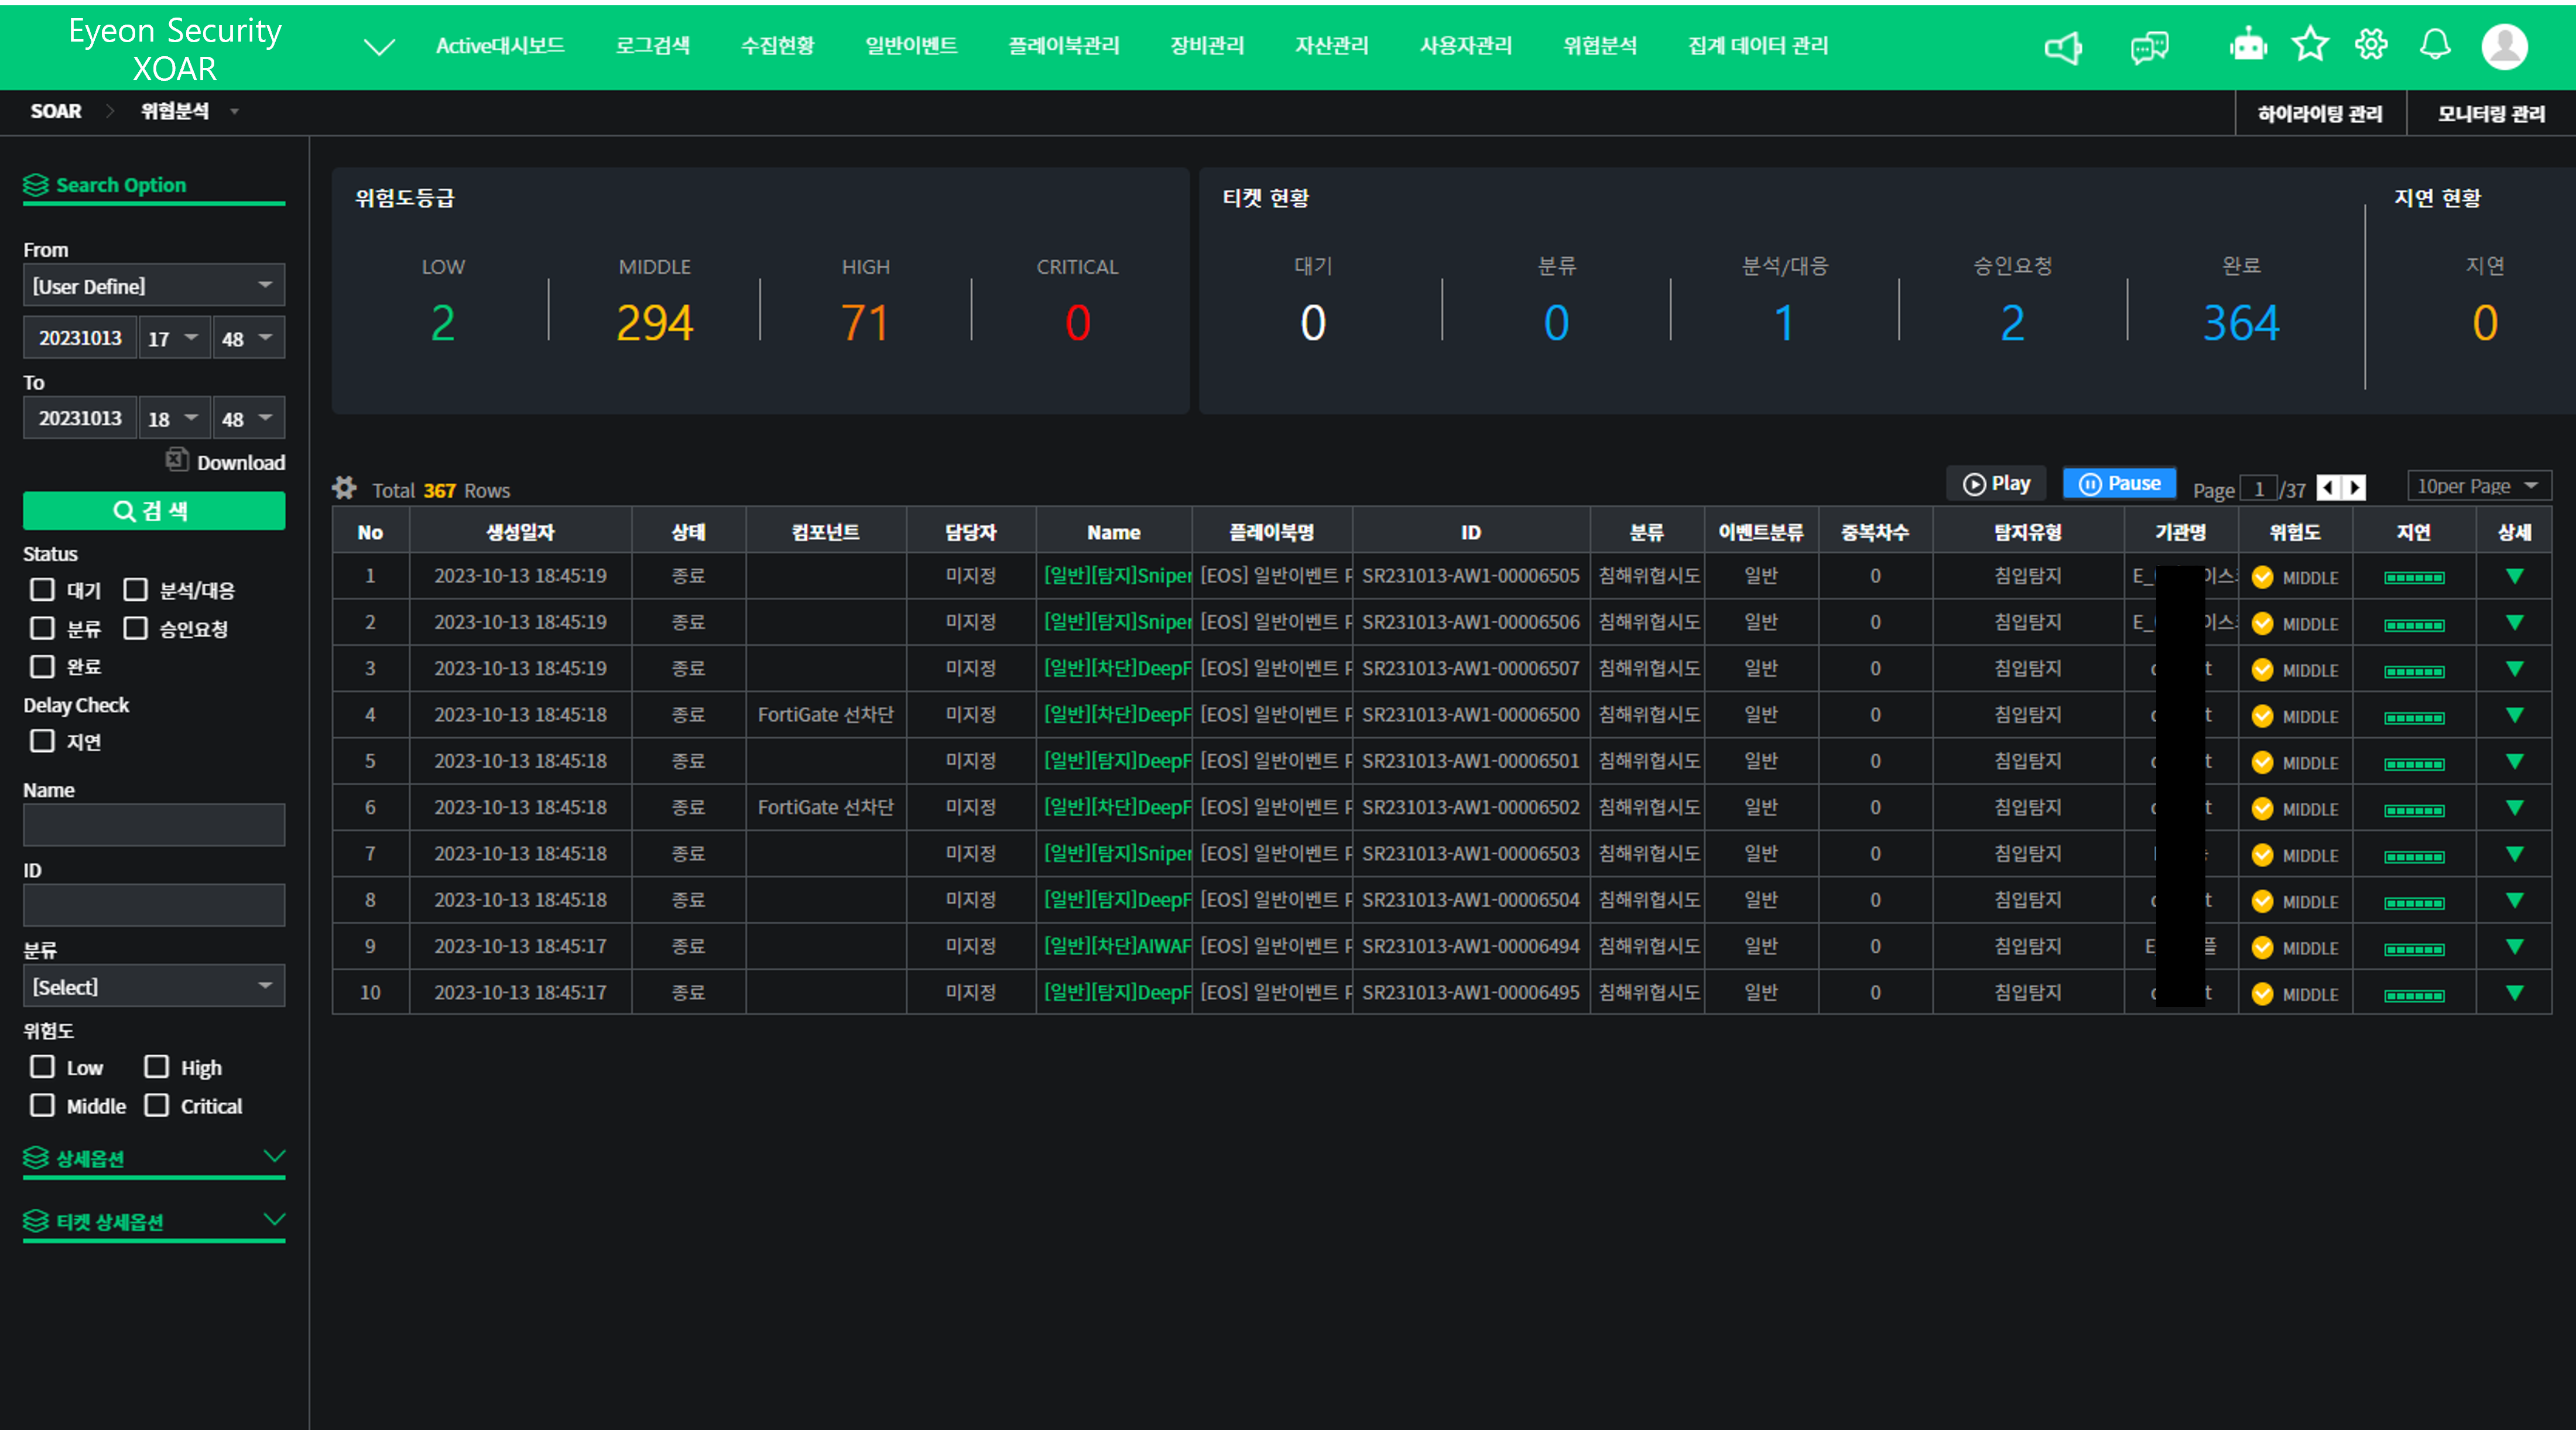This screenshot has height=1430, width=2576.
Task: Click the Name search input field
Action: (154, 825)
